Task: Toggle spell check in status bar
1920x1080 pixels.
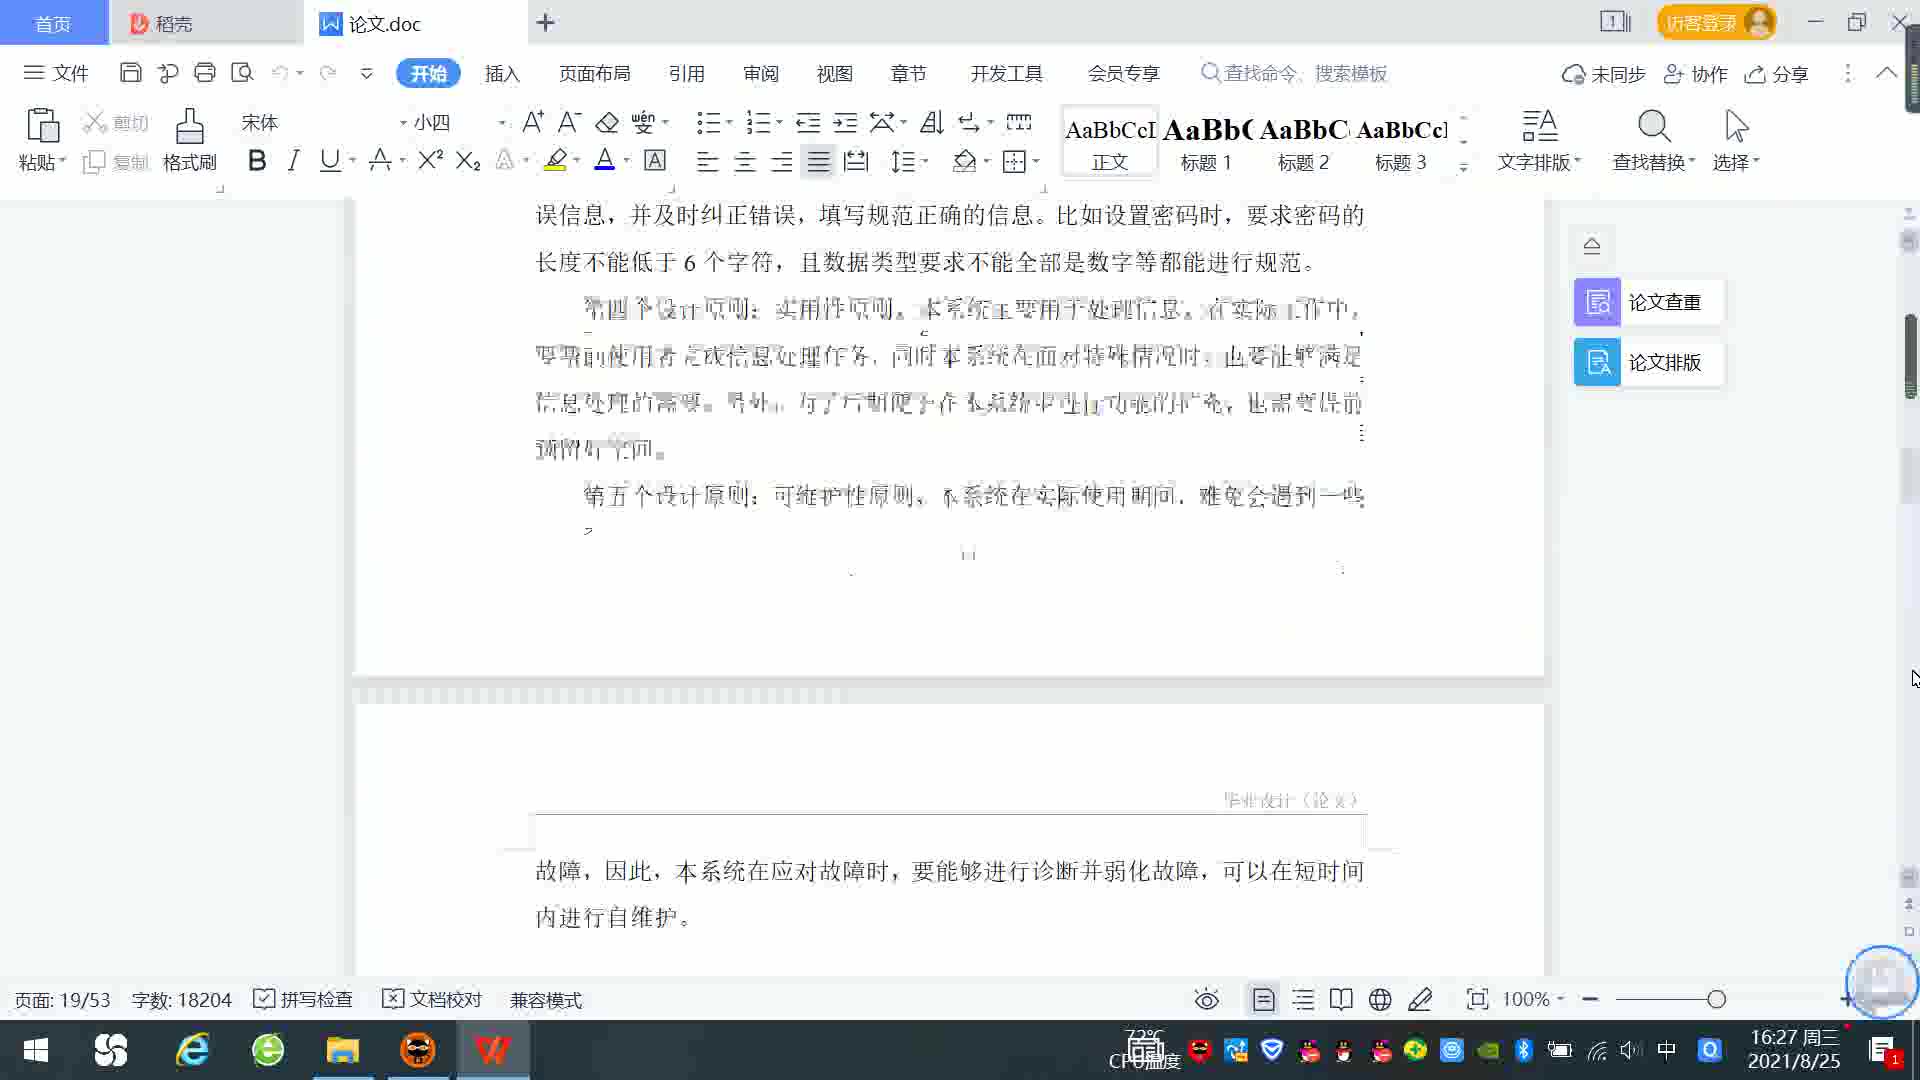Action: click(303, 1000)
